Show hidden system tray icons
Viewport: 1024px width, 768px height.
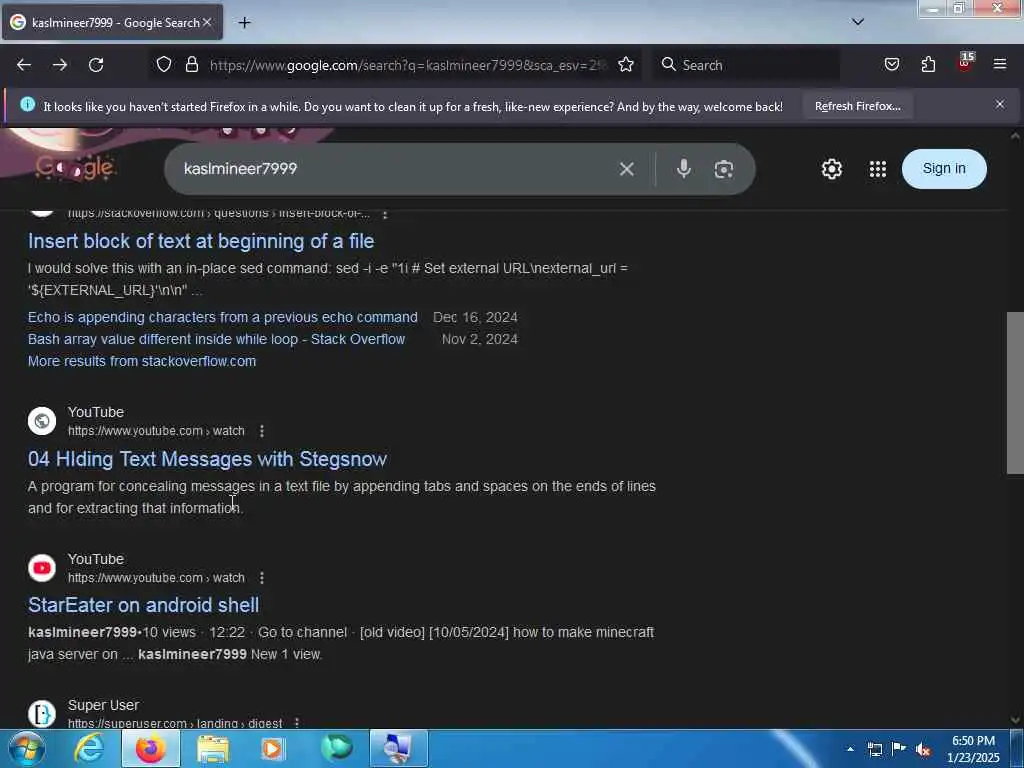coord(850,749)
